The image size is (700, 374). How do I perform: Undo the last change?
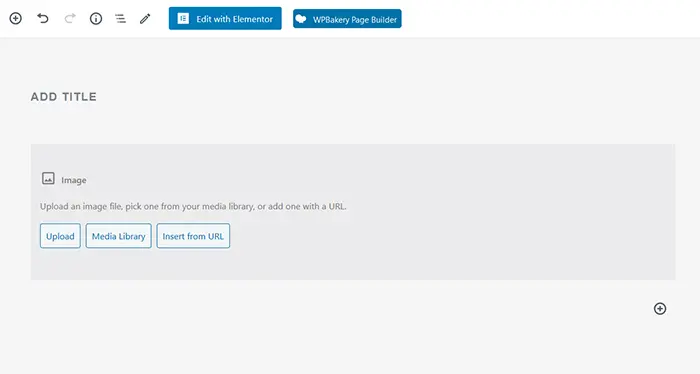tap(43, 18)
